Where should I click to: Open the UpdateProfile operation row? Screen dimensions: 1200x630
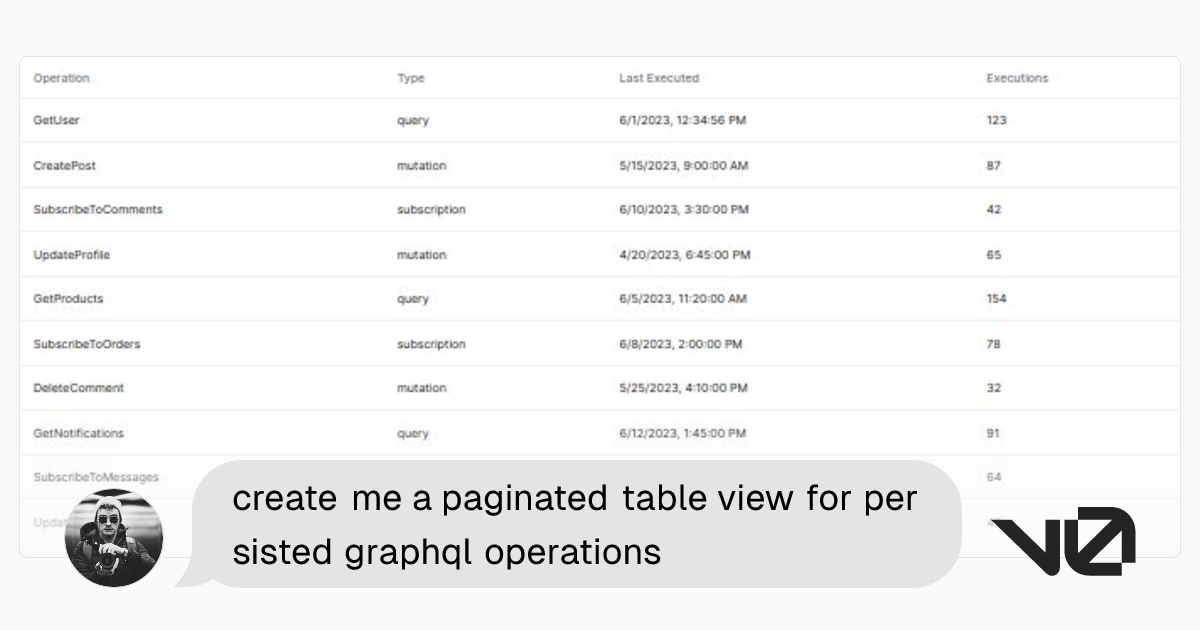[72, 255]
